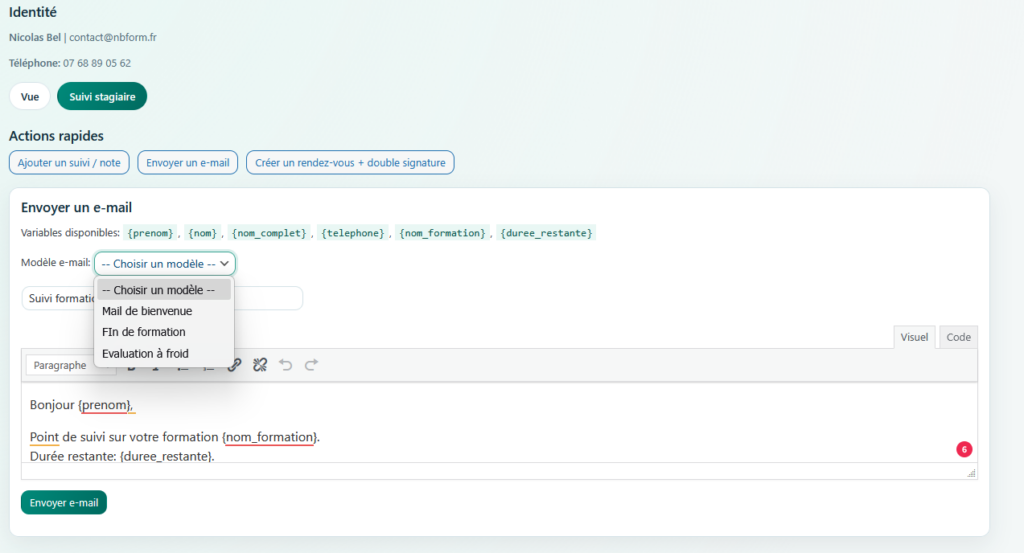1024x553 pixels.
Task: Click "Créer un rendez-vous + double signature"
Action: point(350,162)
